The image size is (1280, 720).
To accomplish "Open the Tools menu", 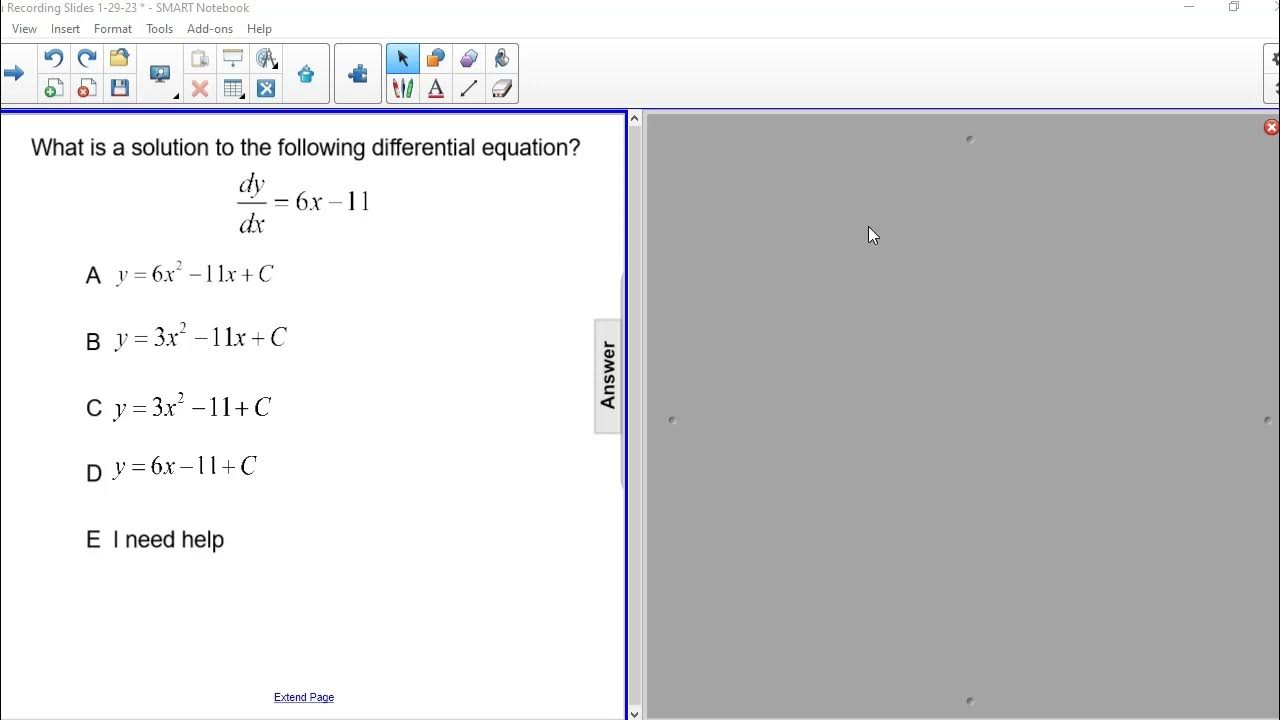I will pos(160,29).
